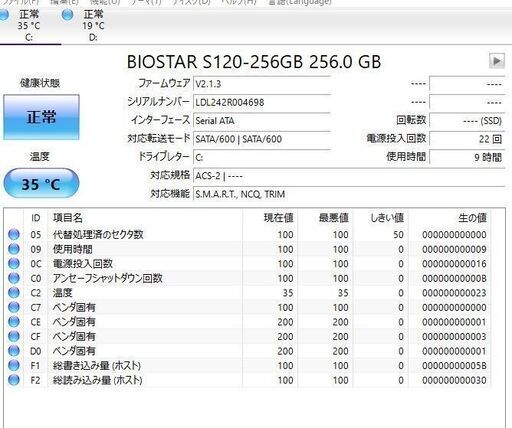This screenshot has height=428, width=512.
Task: Click the blue status orb above D: drive
Action: pyautogui.click(x=68, y=14)
